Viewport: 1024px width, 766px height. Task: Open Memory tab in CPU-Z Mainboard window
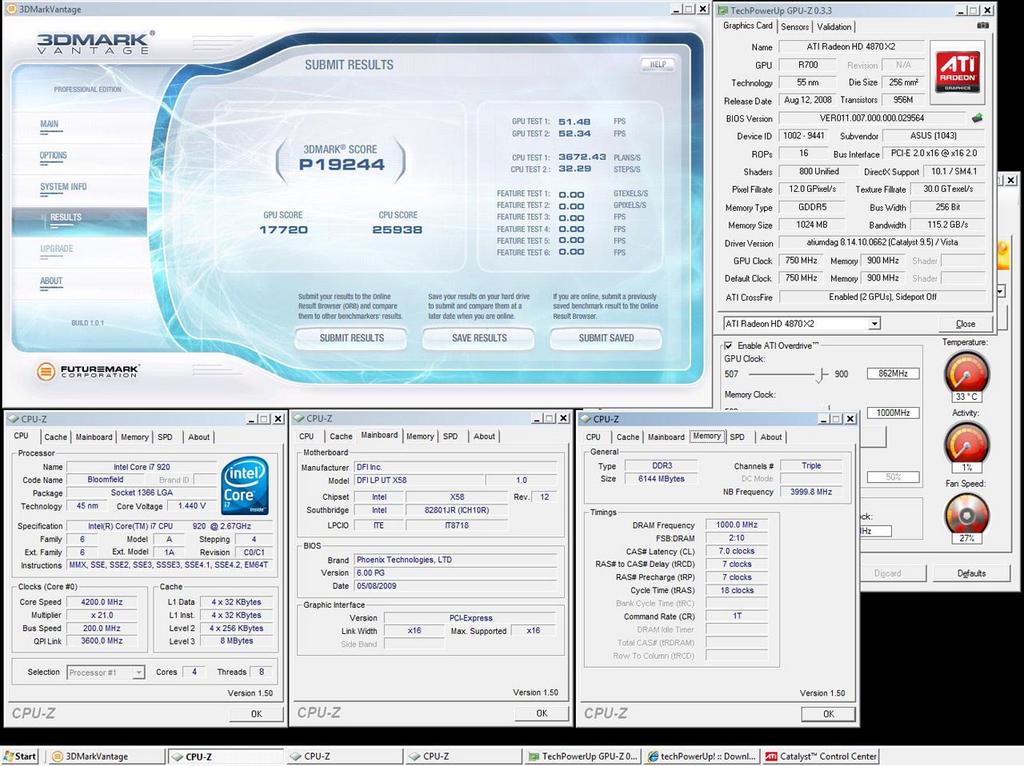[x=419, y=436]
